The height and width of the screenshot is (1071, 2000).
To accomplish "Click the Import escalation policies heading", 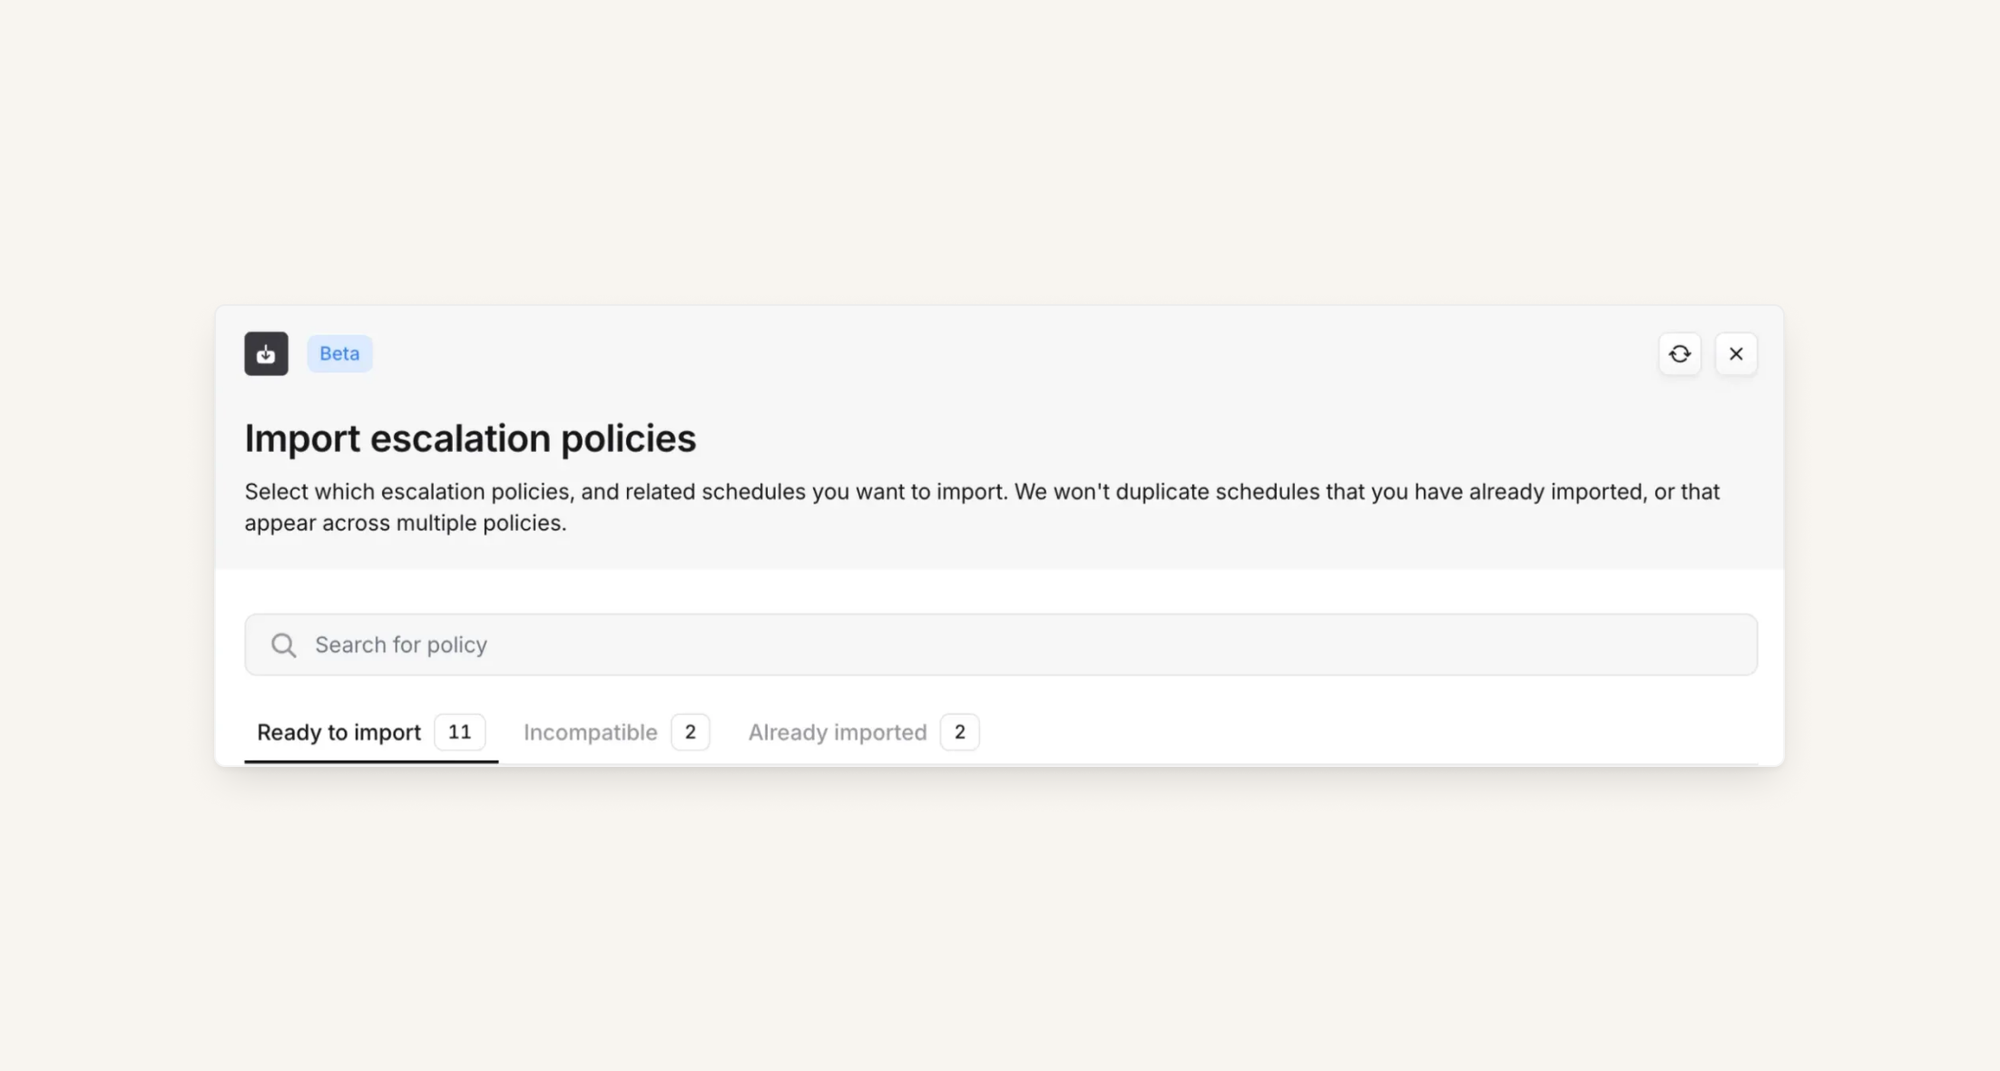I will point(470,438).
